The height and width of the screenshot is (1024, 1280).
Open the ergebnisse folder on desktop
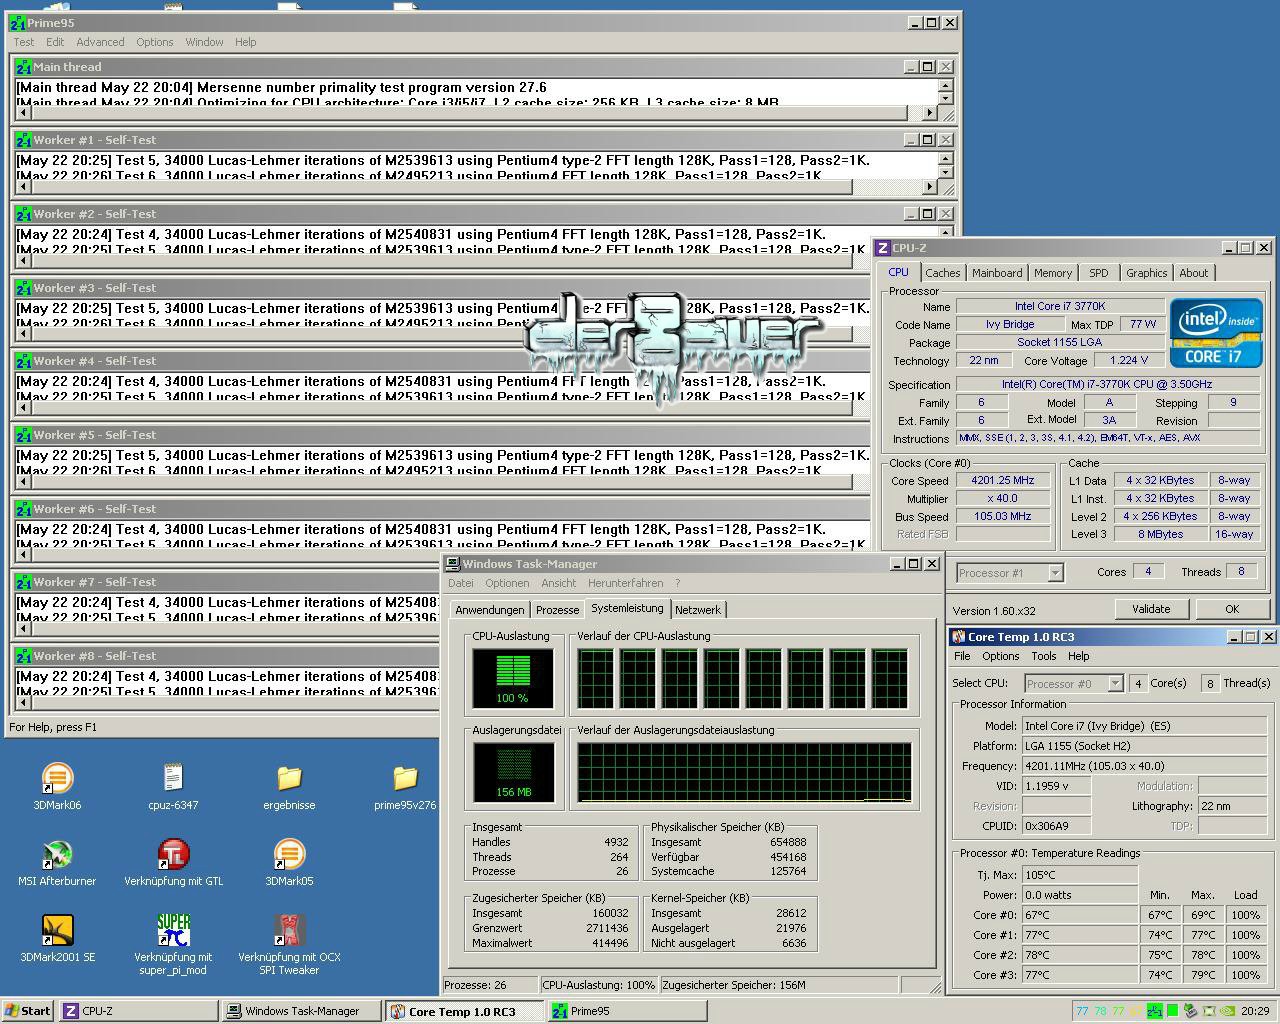(x=288, y=780)
